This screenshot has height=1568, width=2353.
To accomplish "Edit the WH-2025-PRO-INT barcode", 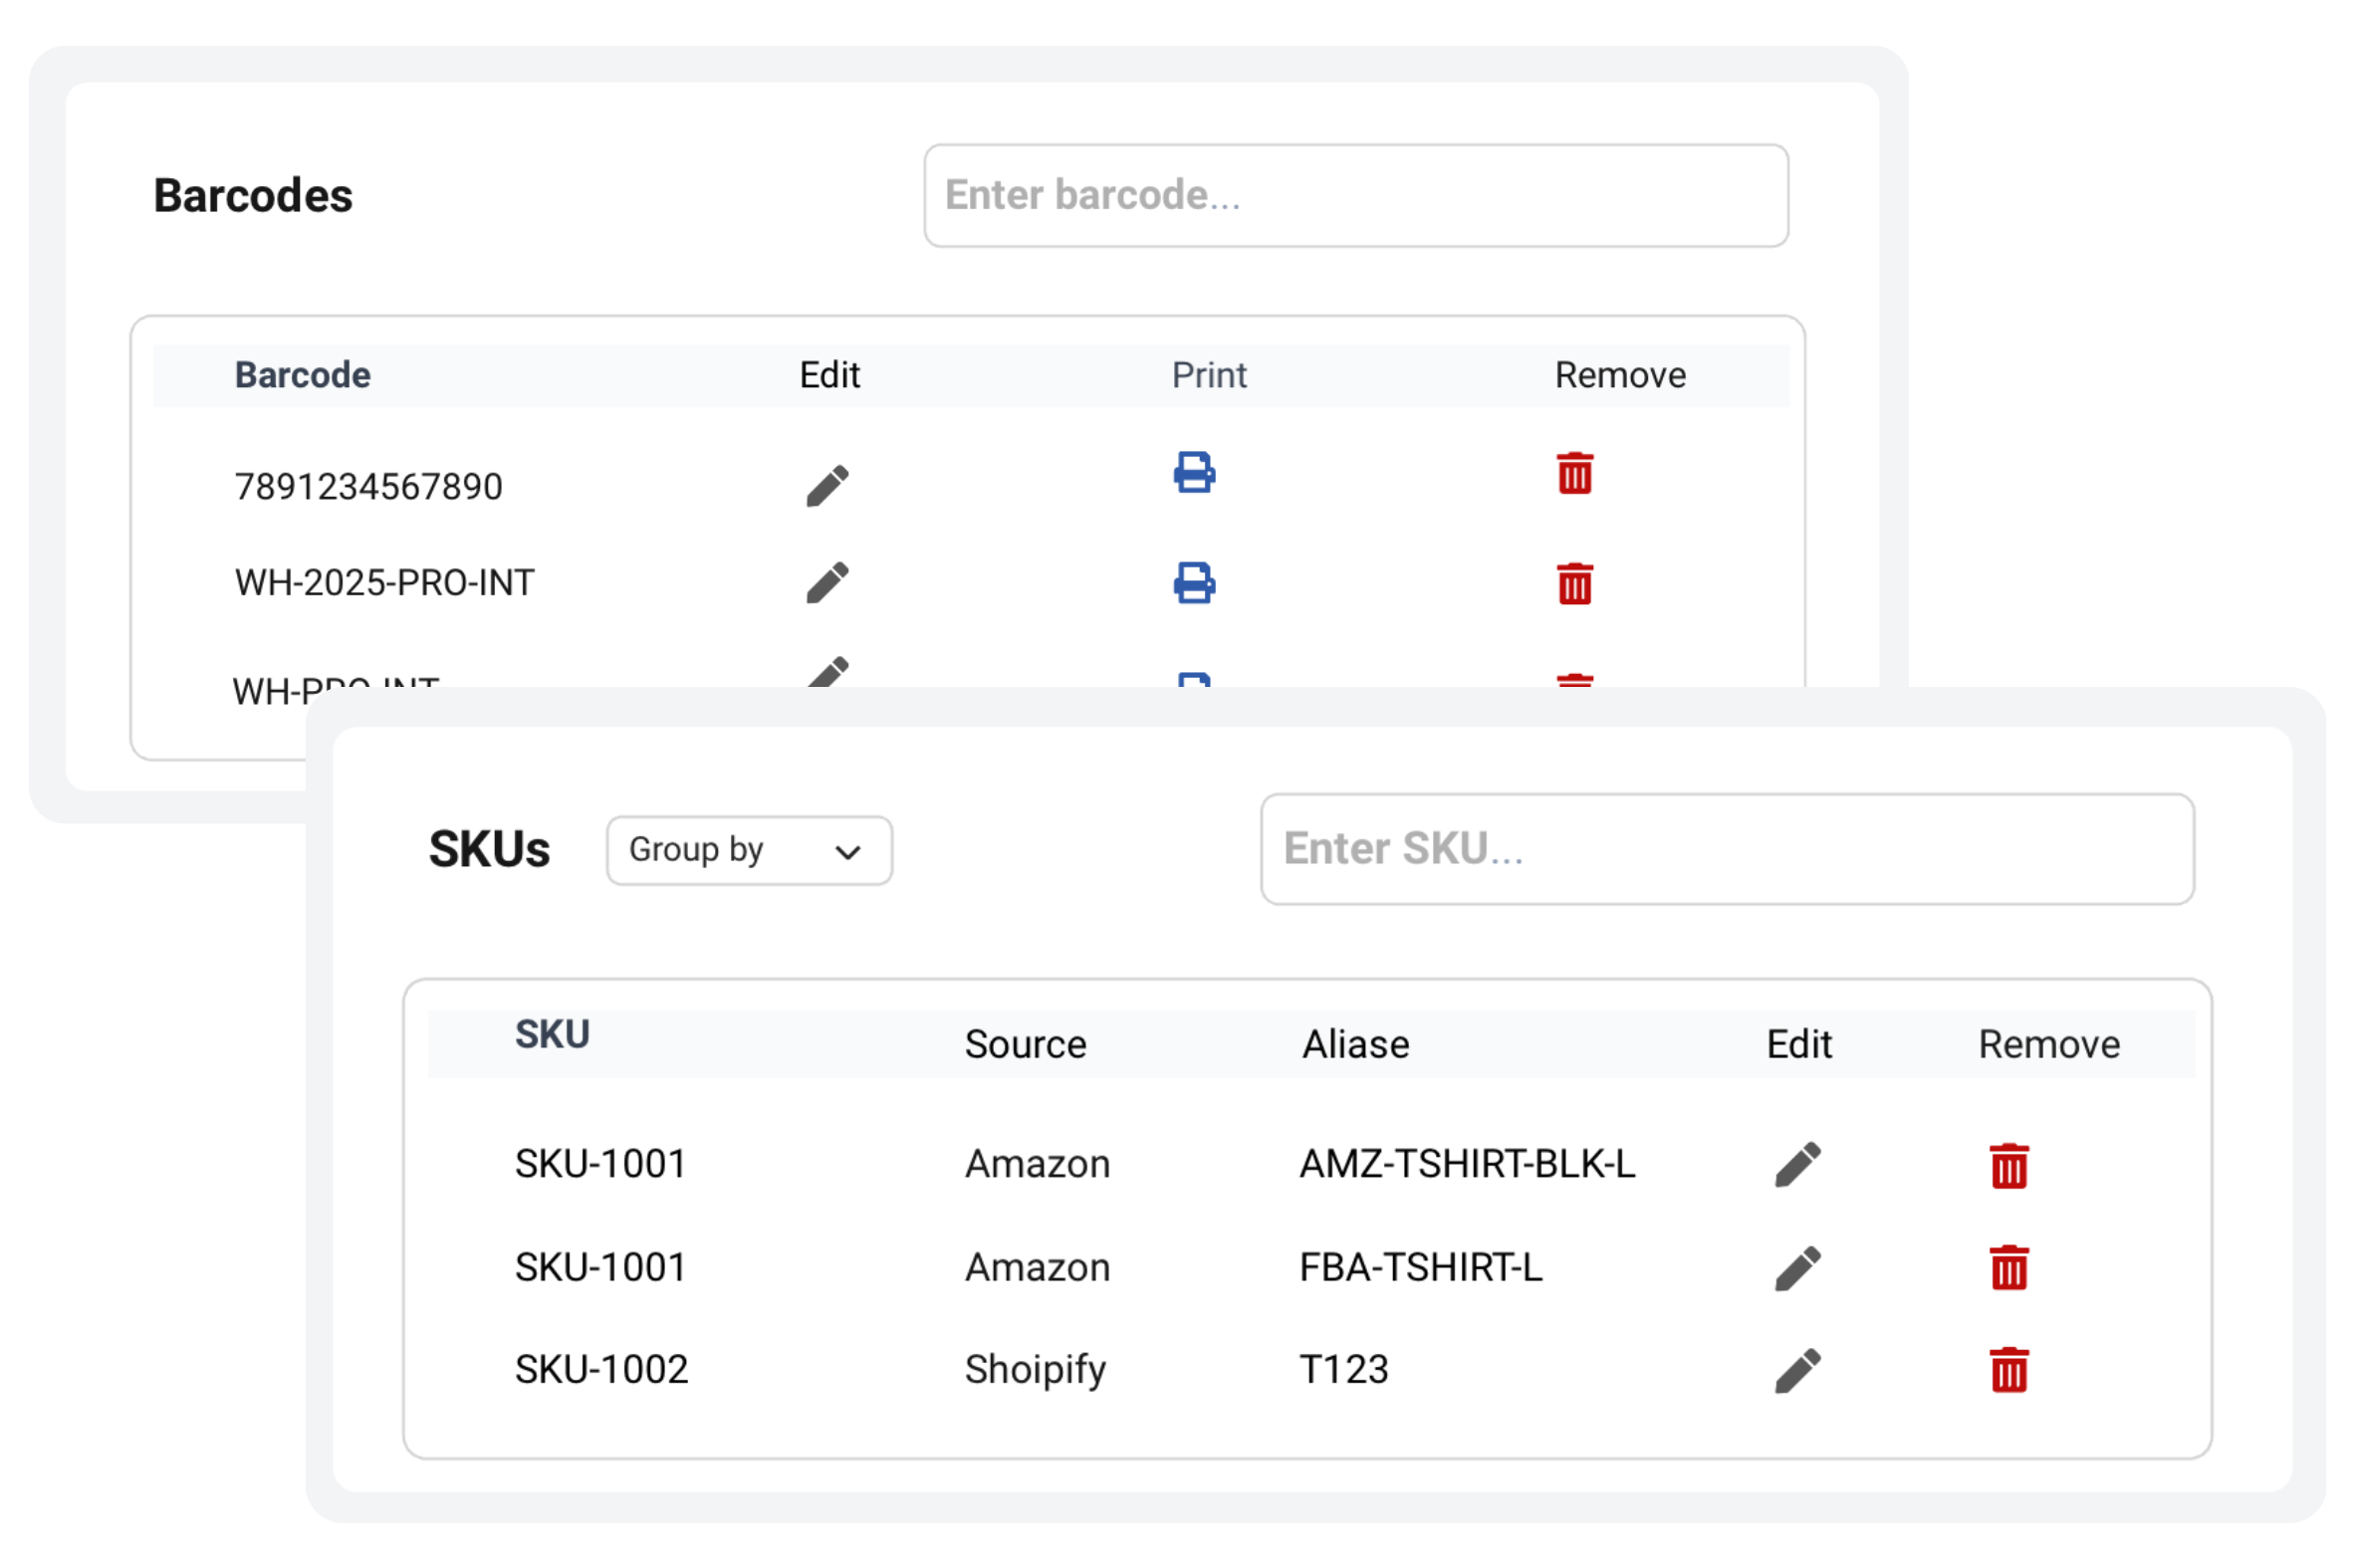I will click(x=827, y=582).
